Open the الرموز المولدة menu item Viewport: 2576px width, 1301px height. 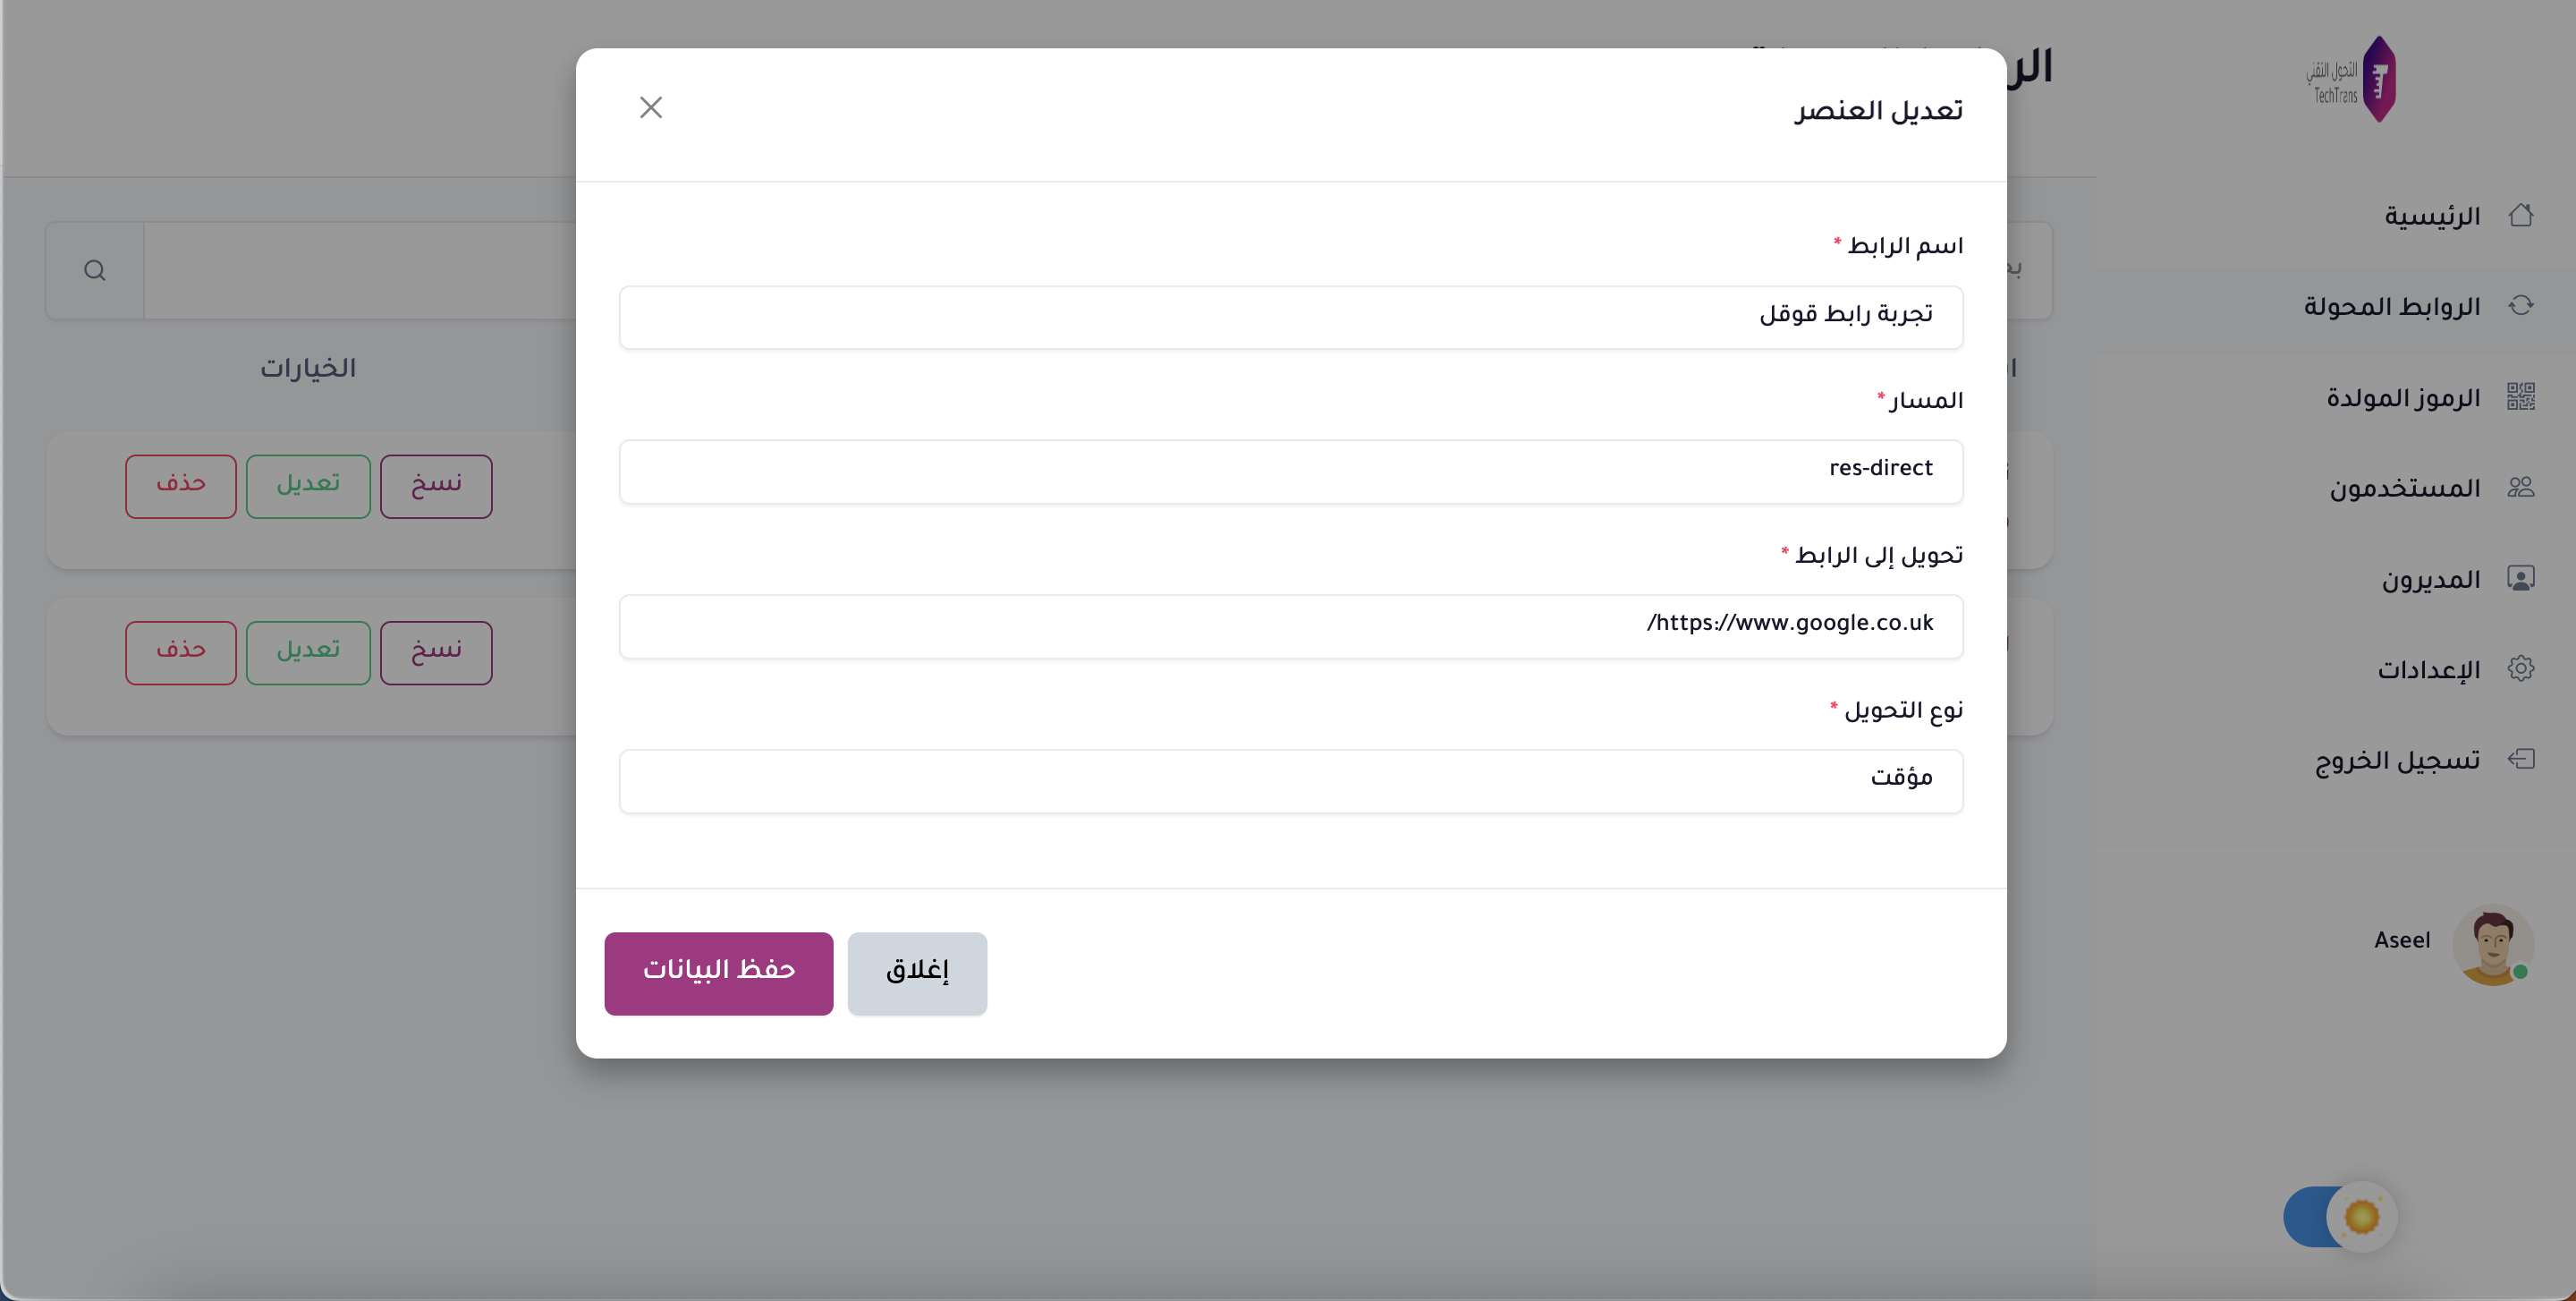coord(2402,397)
